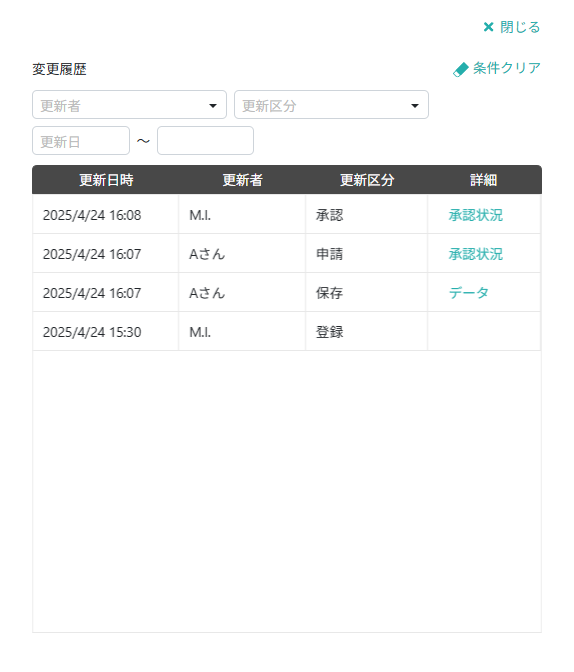The image size is (574, 672).
Task: Select the 詳細 column header
Action: point(484,180)
